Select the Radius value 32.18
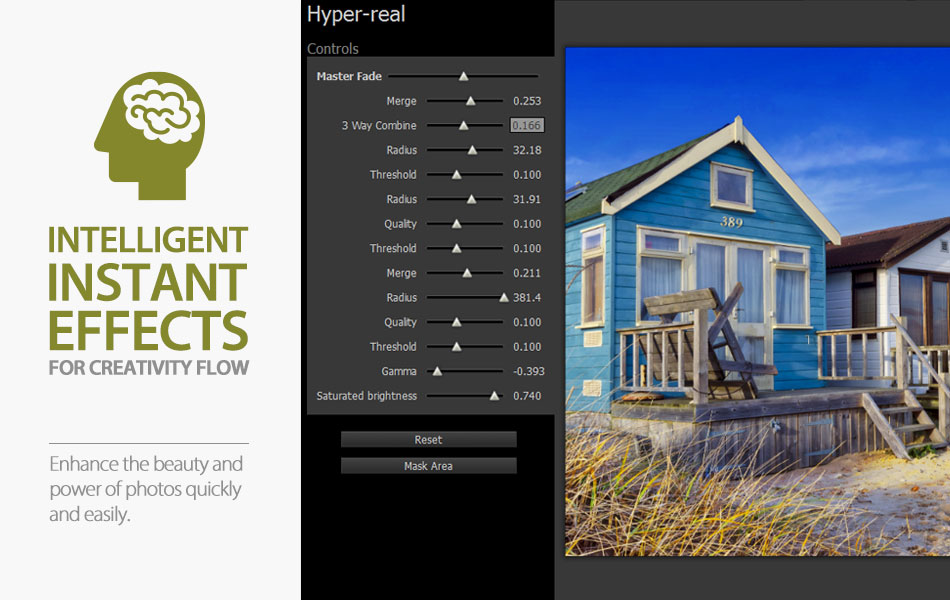Viewport: 950px width, 600px height. 527,150
